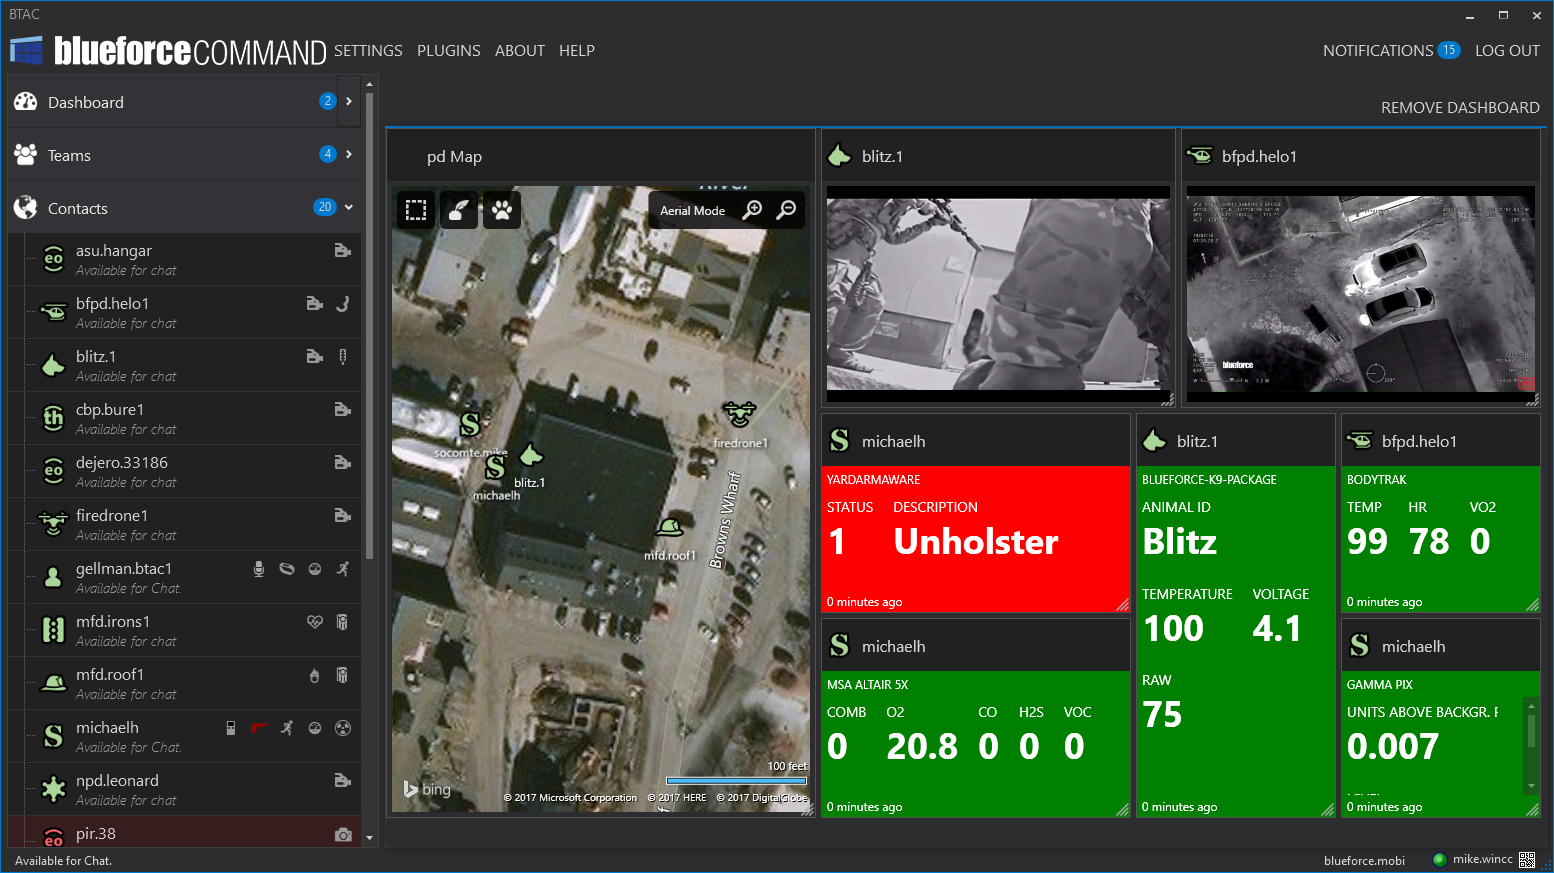Select the rectangle selection tool on map

(x=416, y=210)
